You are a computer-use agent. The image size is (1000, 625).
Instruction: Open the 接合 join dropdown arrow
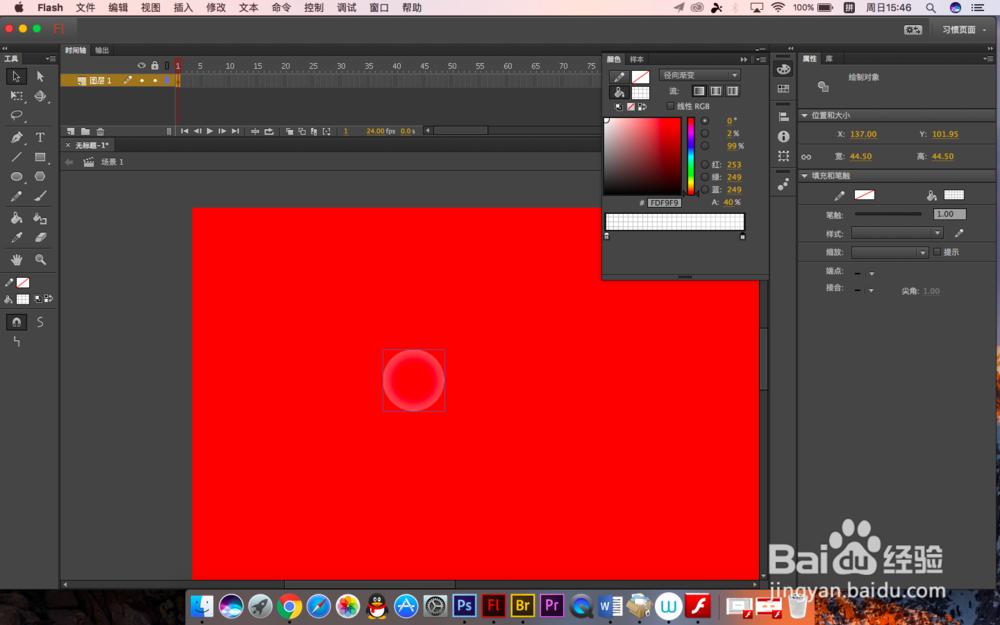point(871,291)
